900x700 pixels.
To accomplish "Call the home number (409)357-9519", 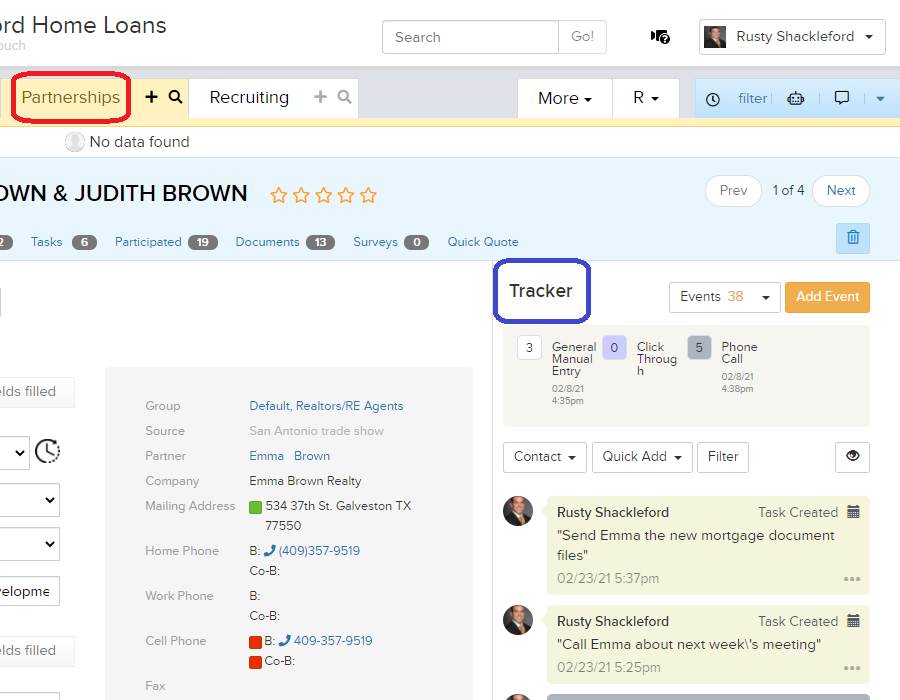I will [x=319, y=551].
